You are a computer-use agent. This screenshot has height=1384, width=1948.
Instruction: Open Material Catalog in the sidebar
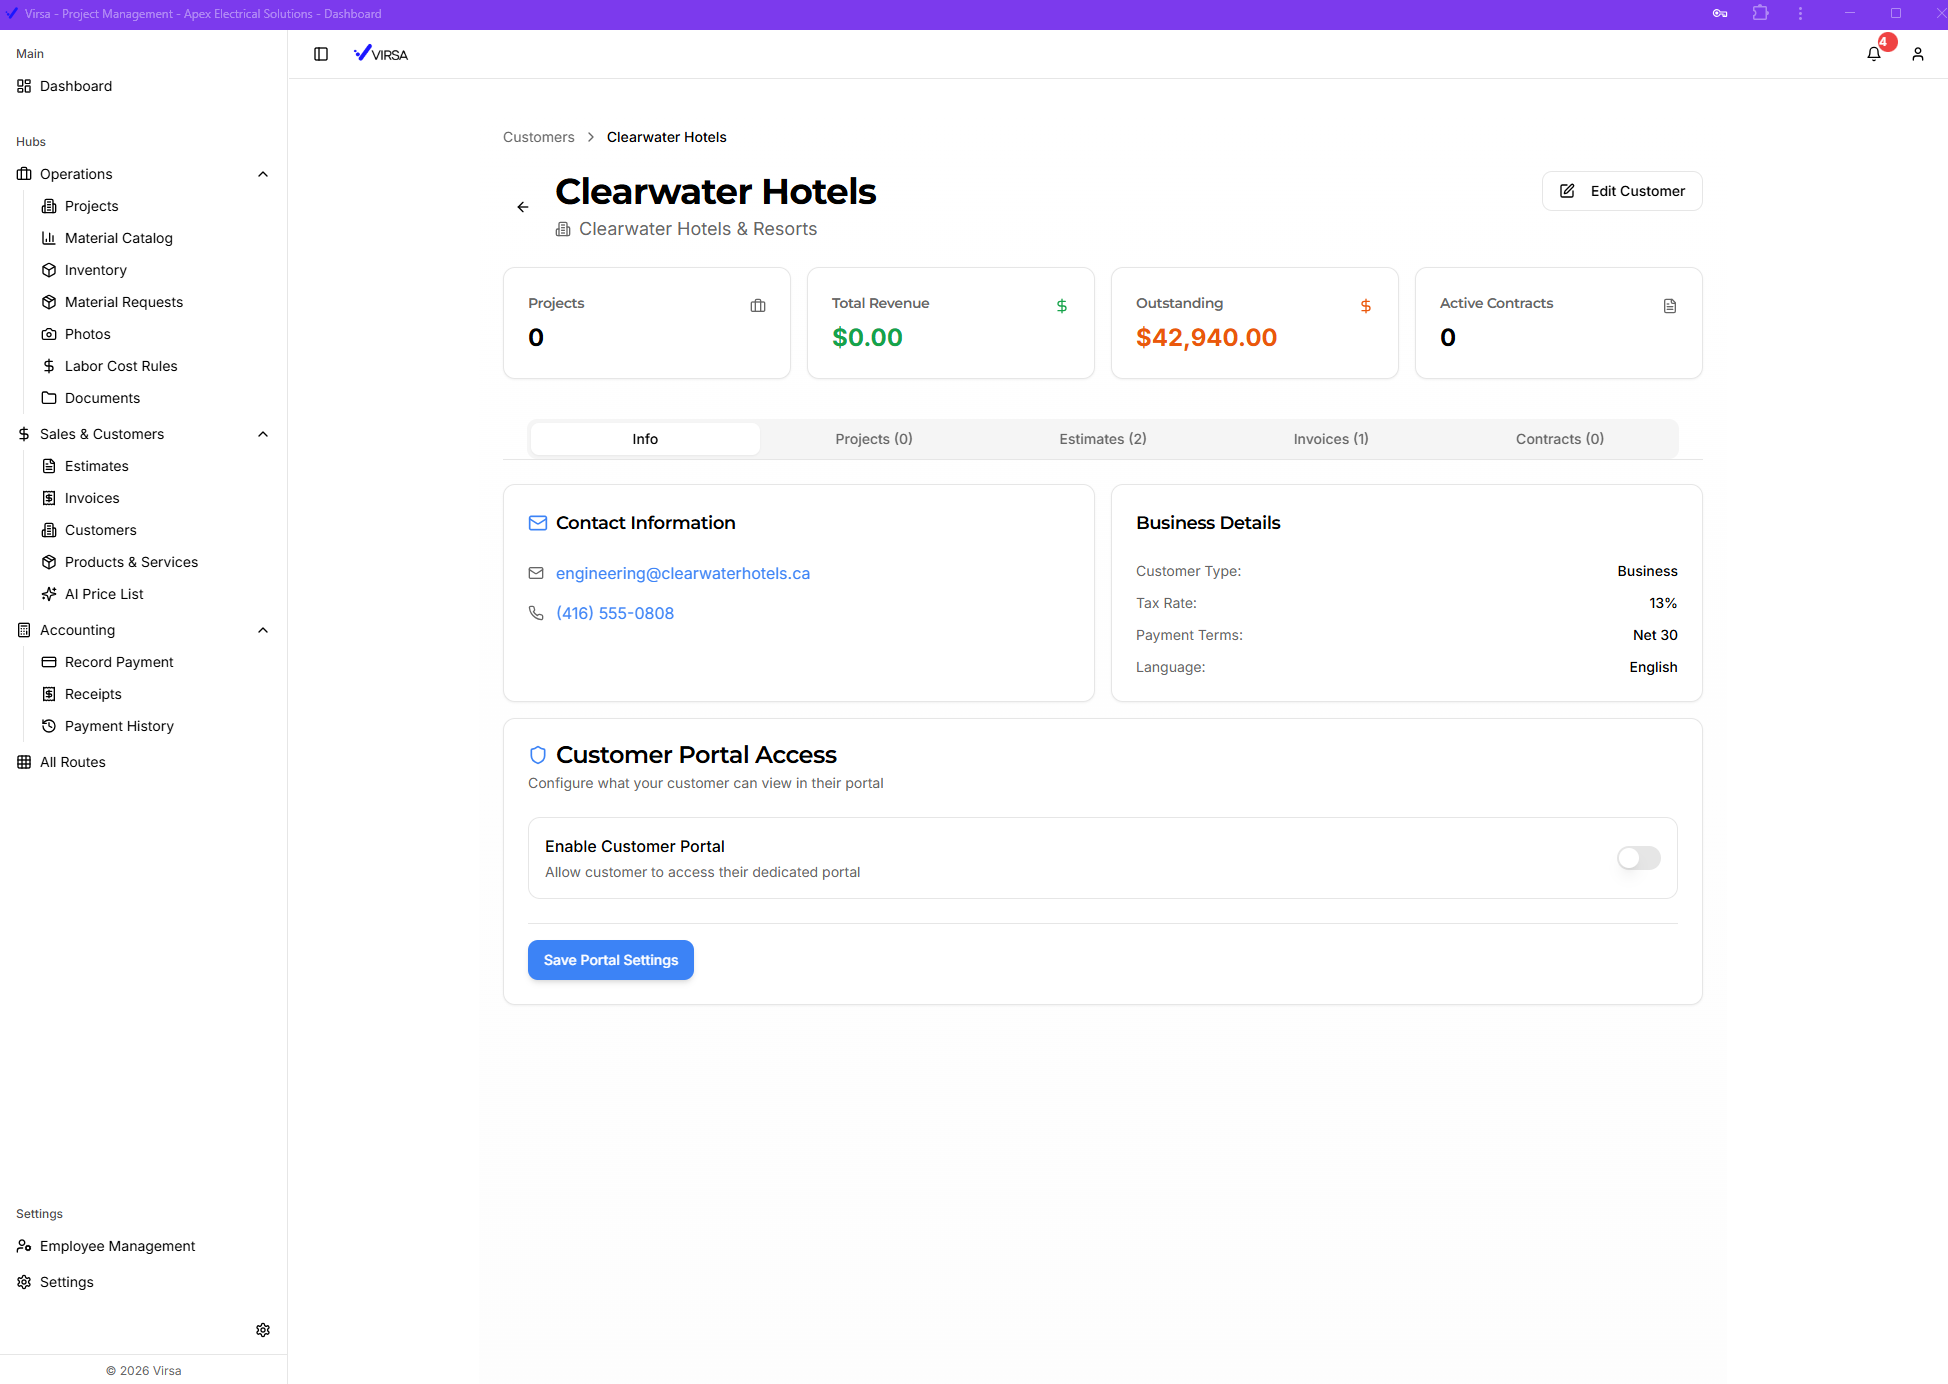click(x=119, y=238)
